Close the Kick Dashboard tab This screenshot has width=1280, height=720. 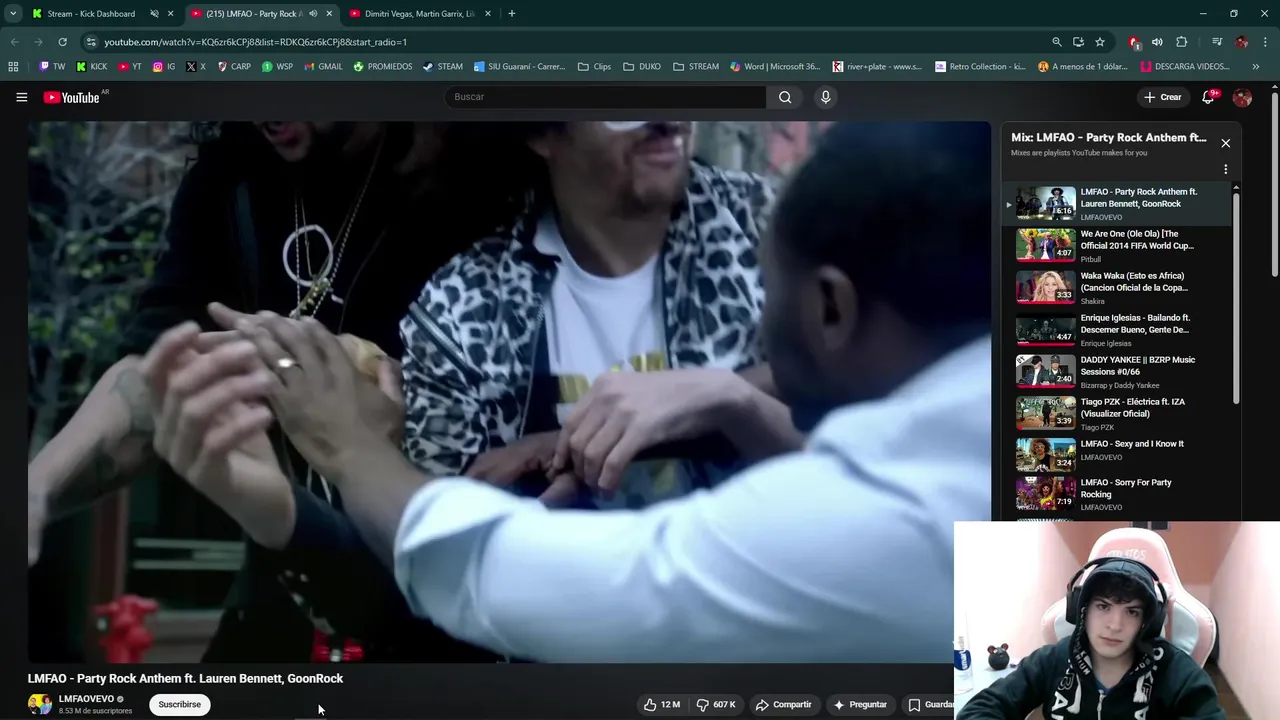(170, 14)
